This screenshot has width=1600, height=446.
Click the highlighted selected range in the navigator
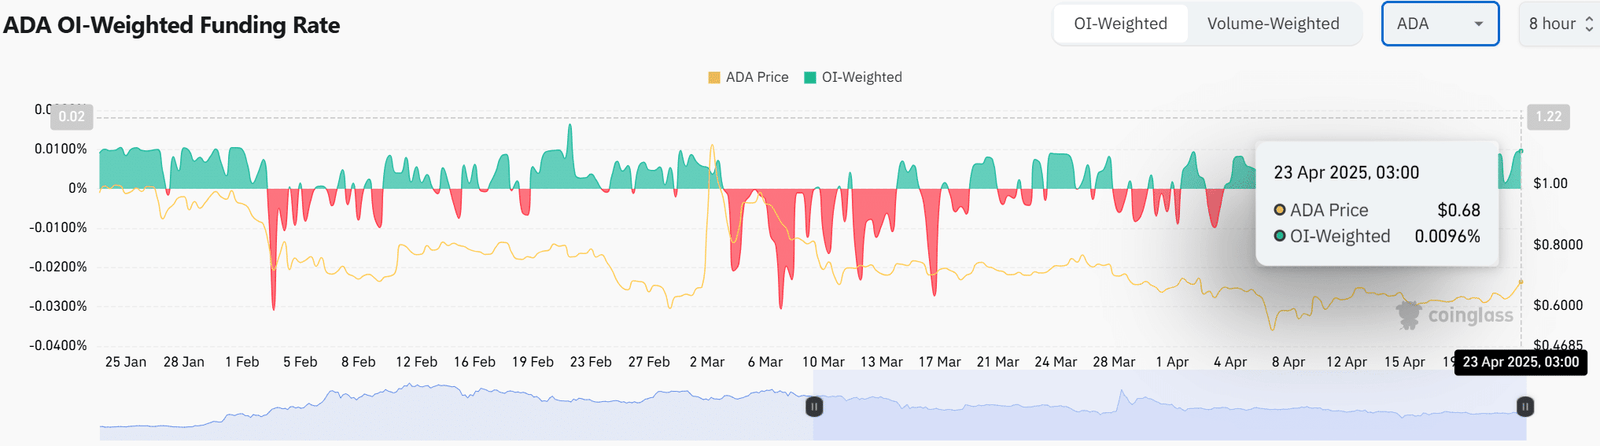pyautogui.click(x=1170, y=407)
